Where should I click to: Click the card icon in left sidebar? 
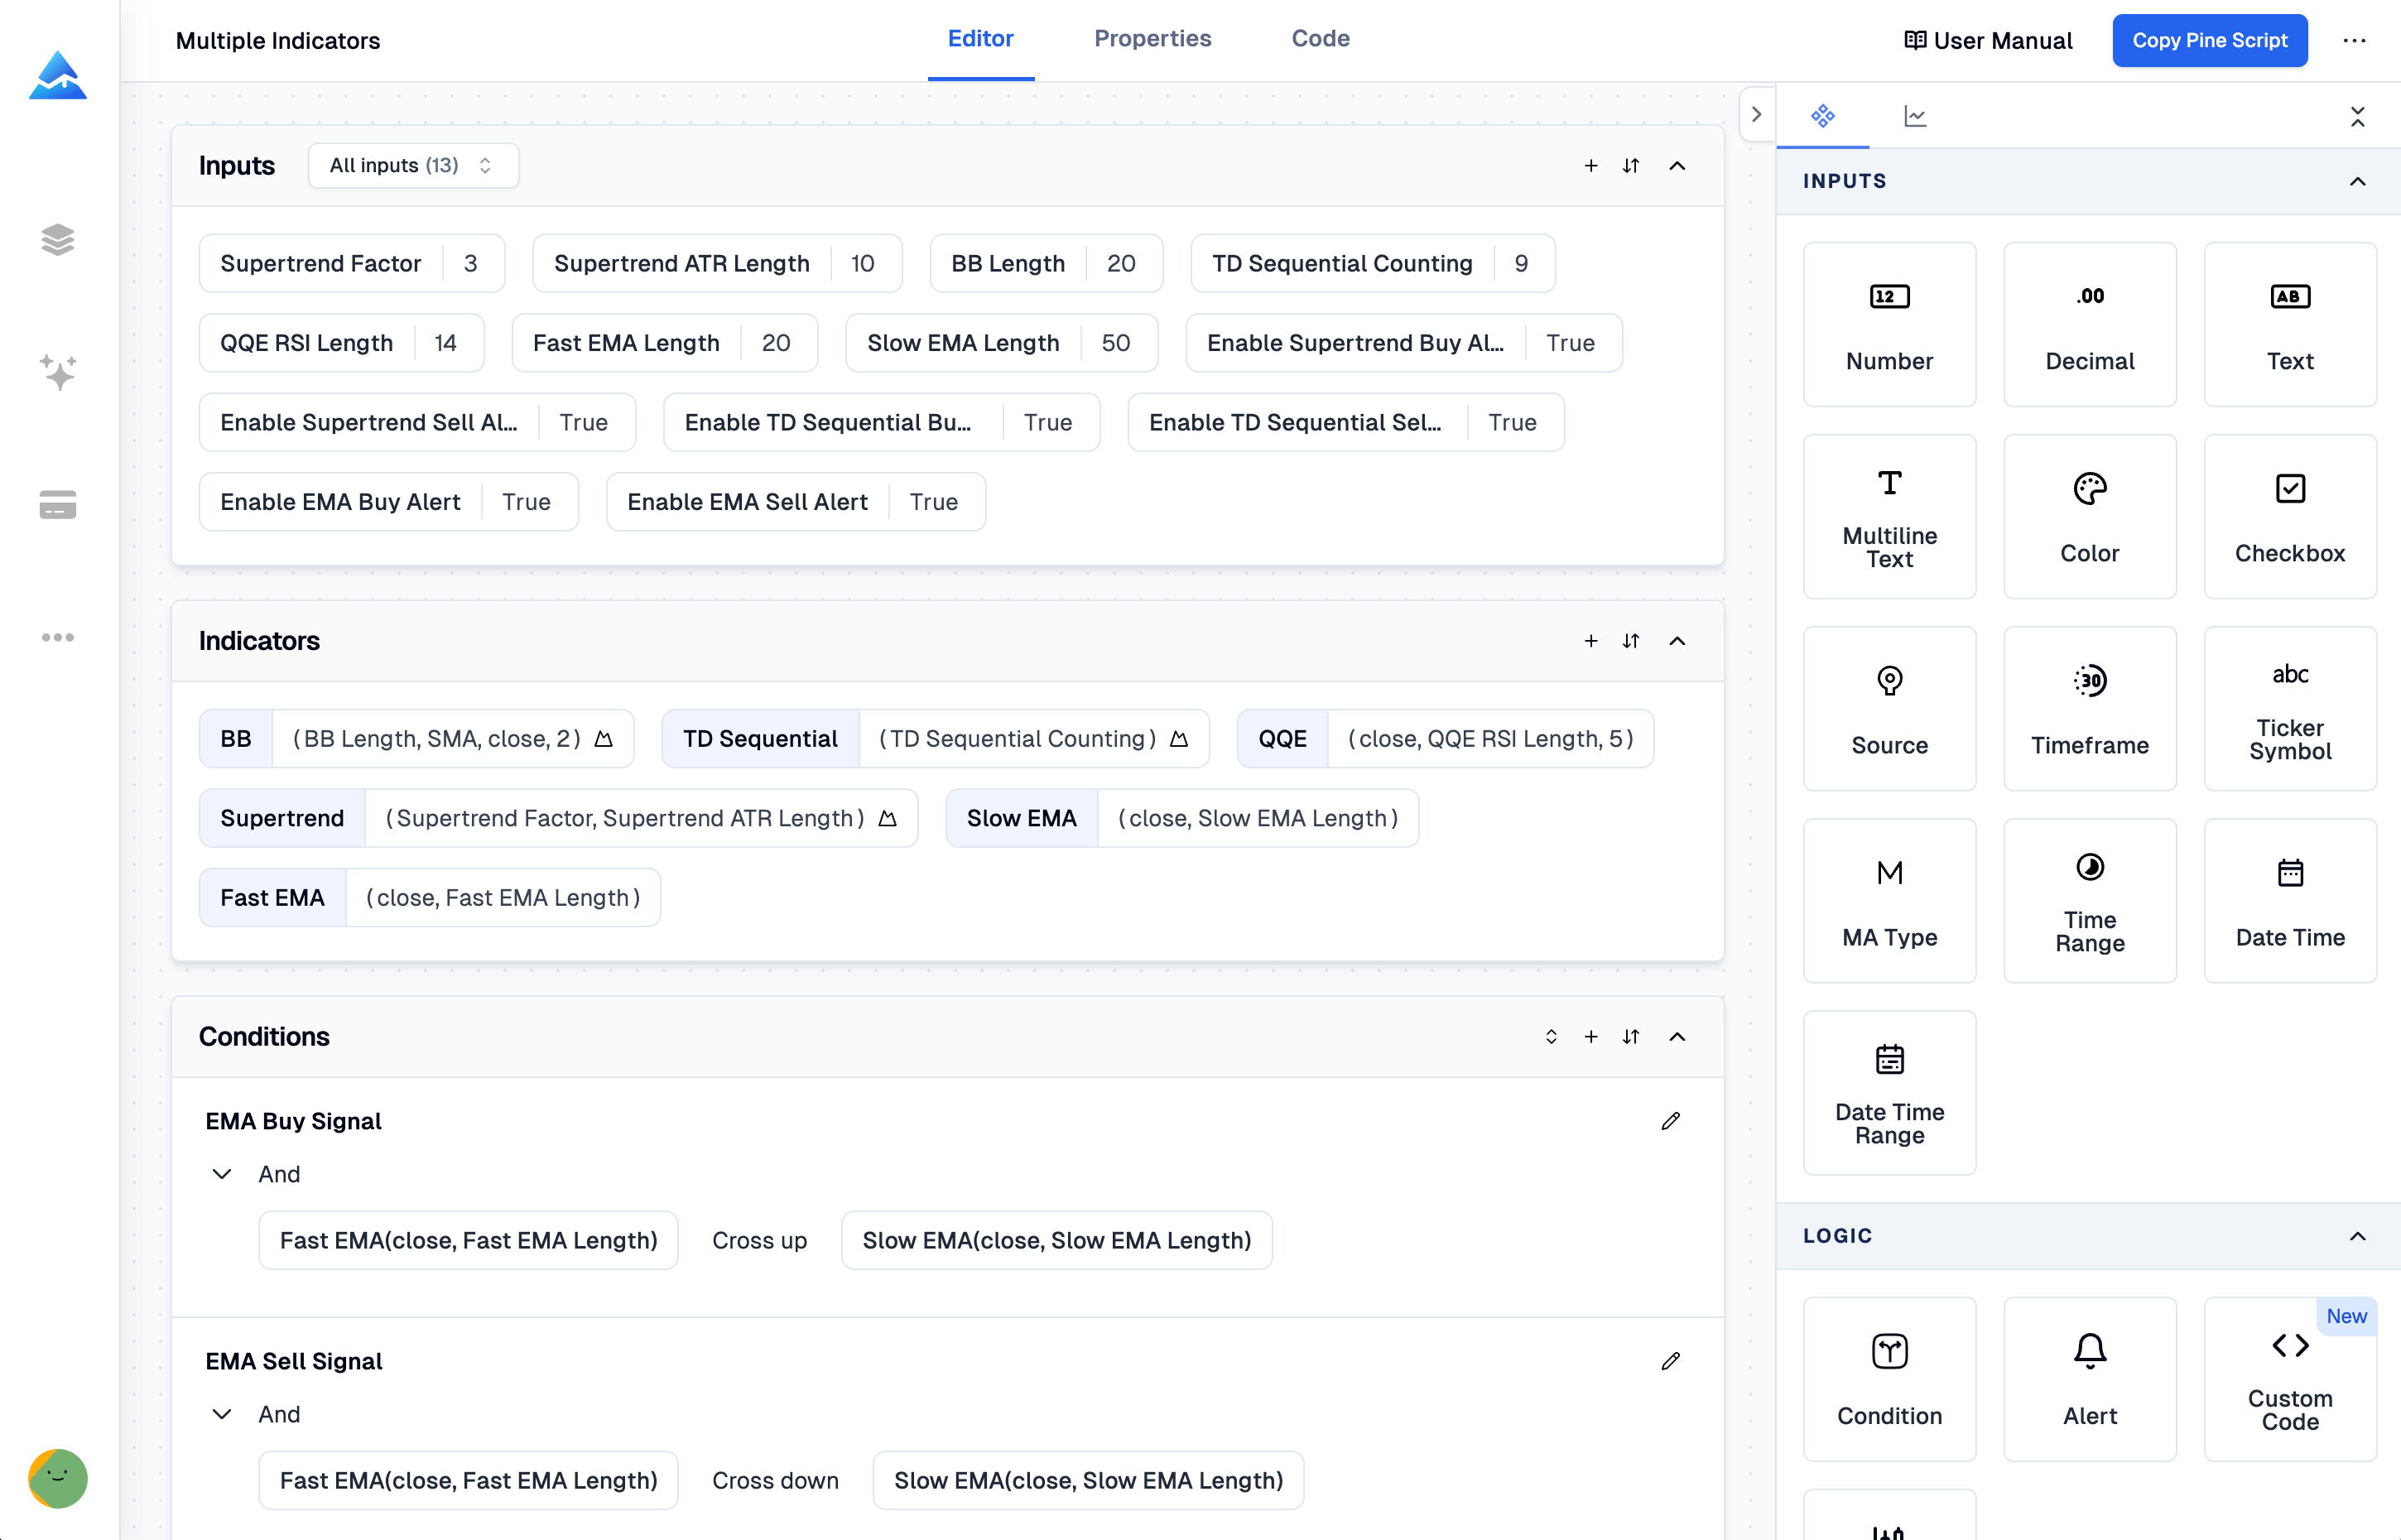point(57,505)
